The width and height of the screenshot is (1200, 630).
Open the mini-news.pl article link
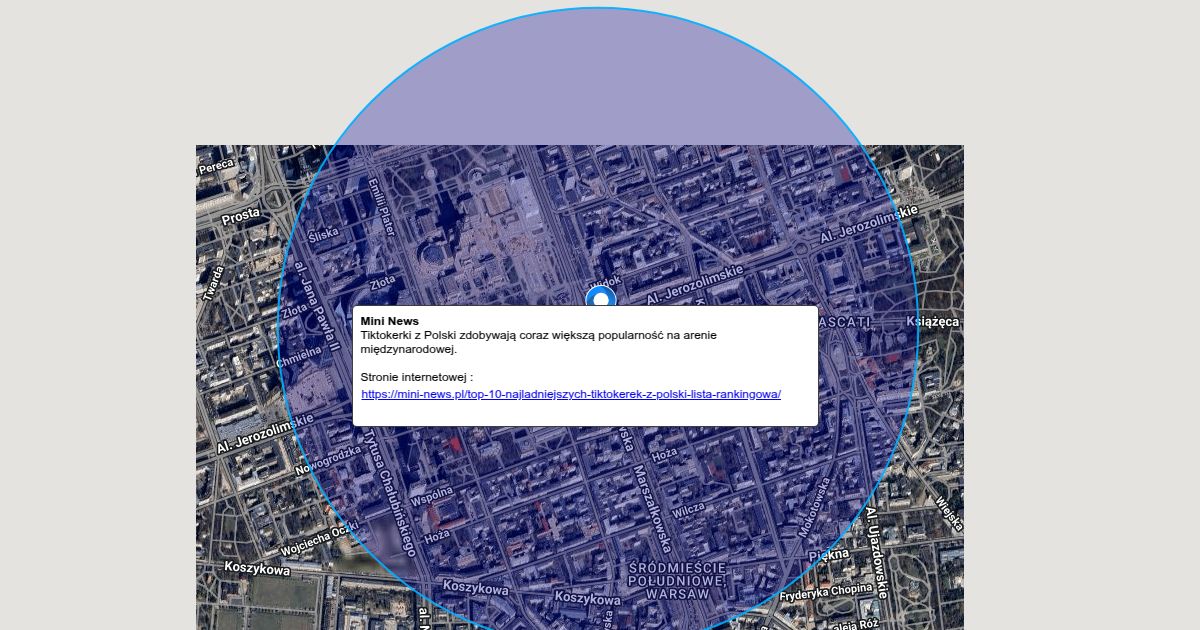click(x=570, y=394)
